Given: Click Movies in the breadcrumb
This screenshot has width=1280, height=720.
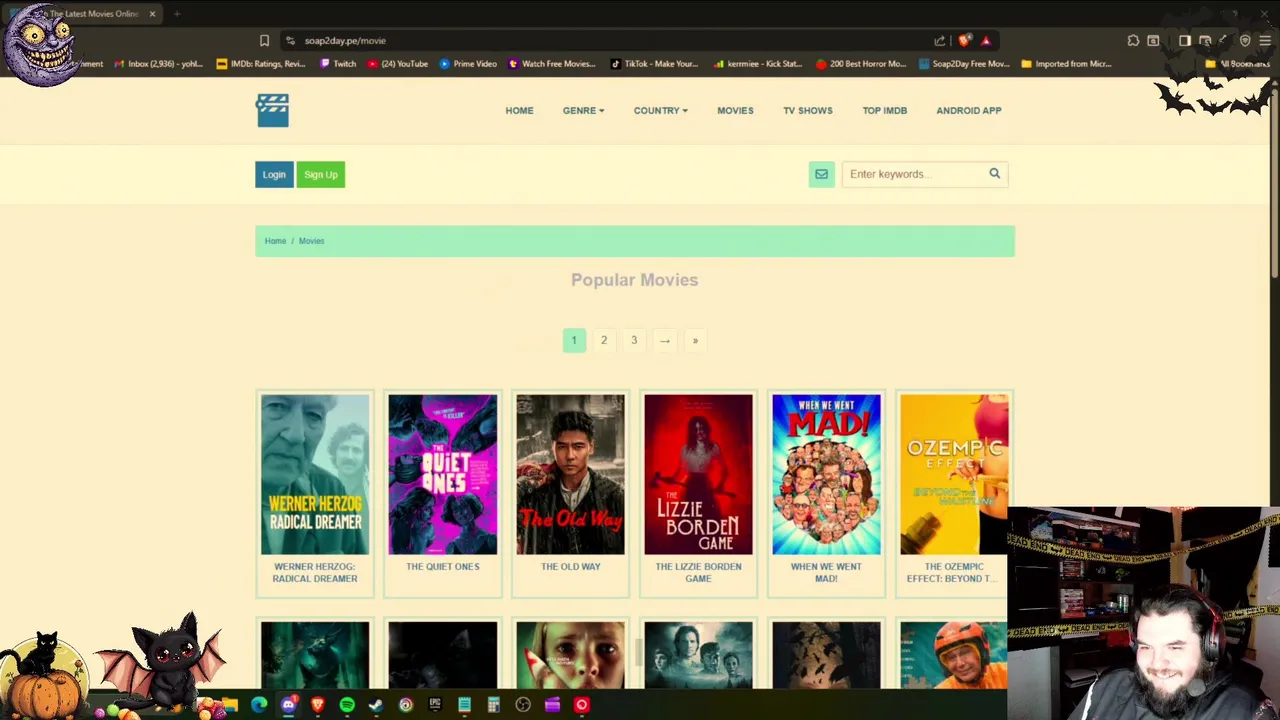Looking at the screenshot, I should [x=311, y=241].
